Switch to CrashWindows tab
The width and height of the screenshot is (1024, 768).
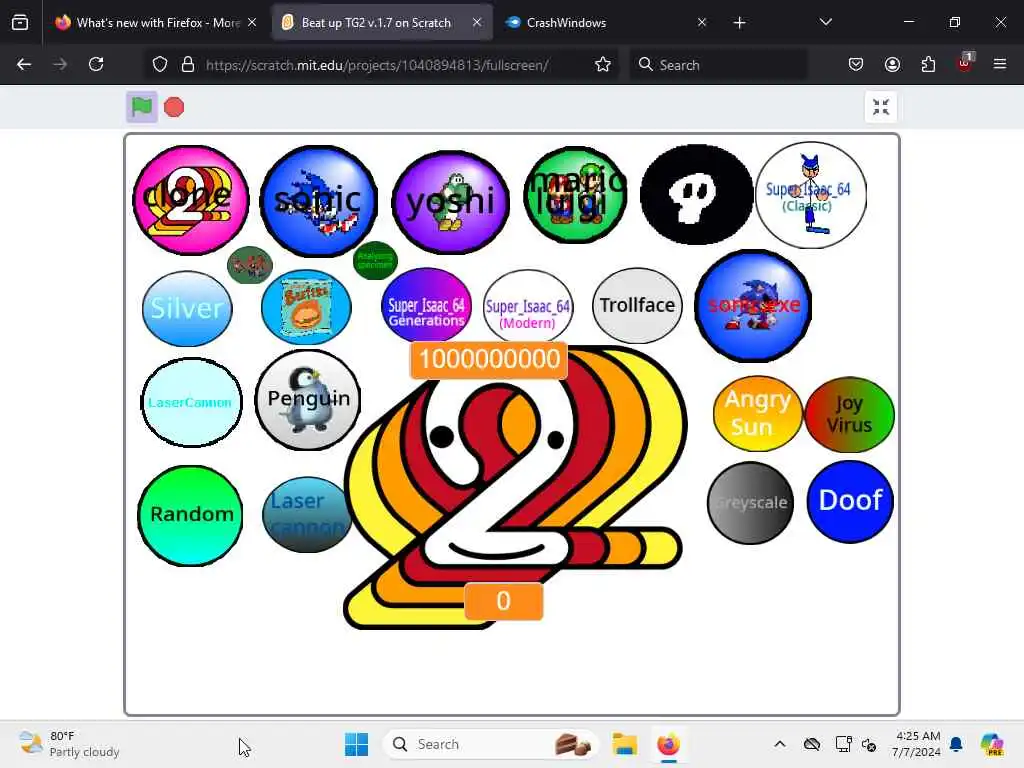[x=604, y=23]
